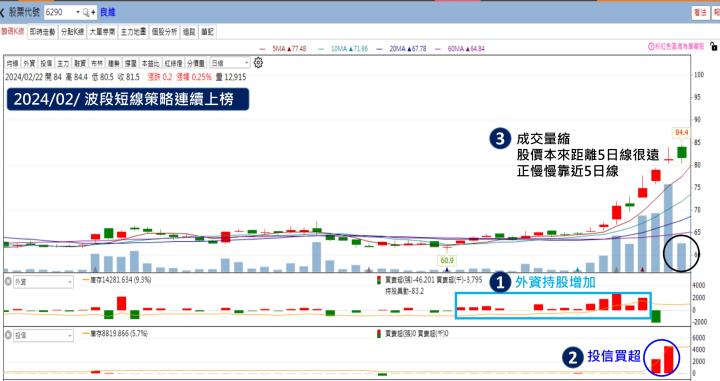Click the tallest blue volume bar

668,228
